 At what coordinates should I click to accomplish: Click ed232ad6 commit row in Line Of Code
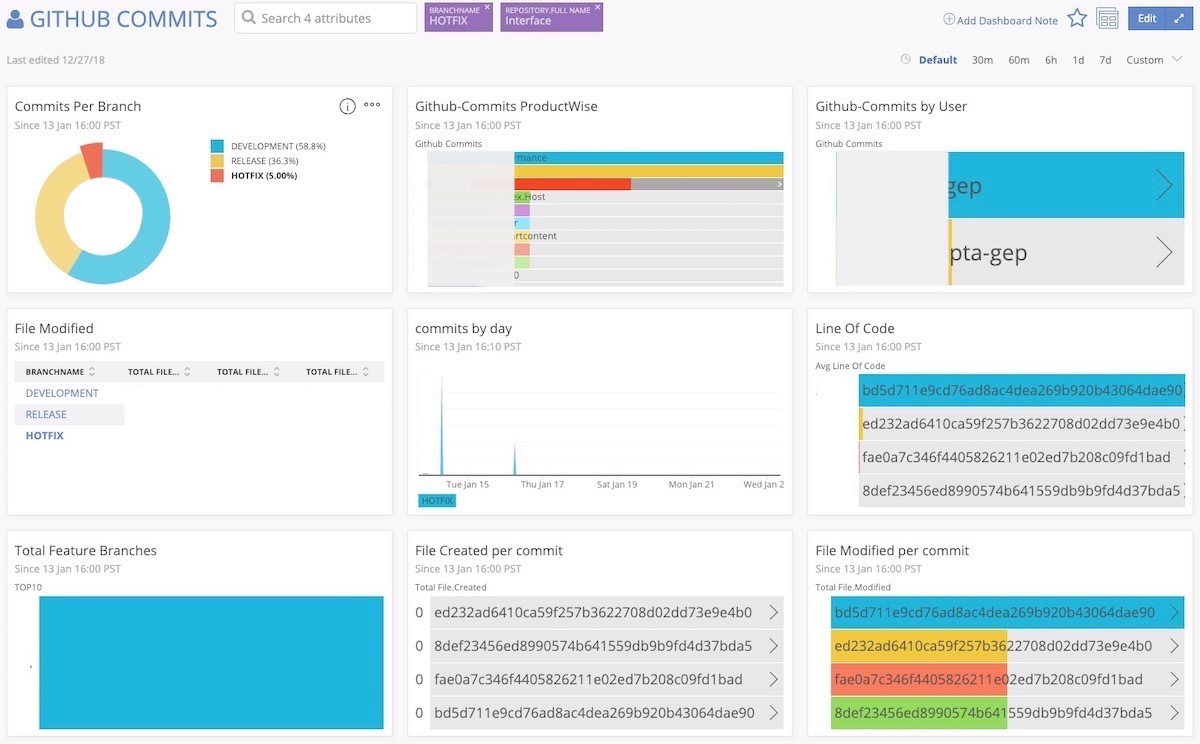(1022, 424)
